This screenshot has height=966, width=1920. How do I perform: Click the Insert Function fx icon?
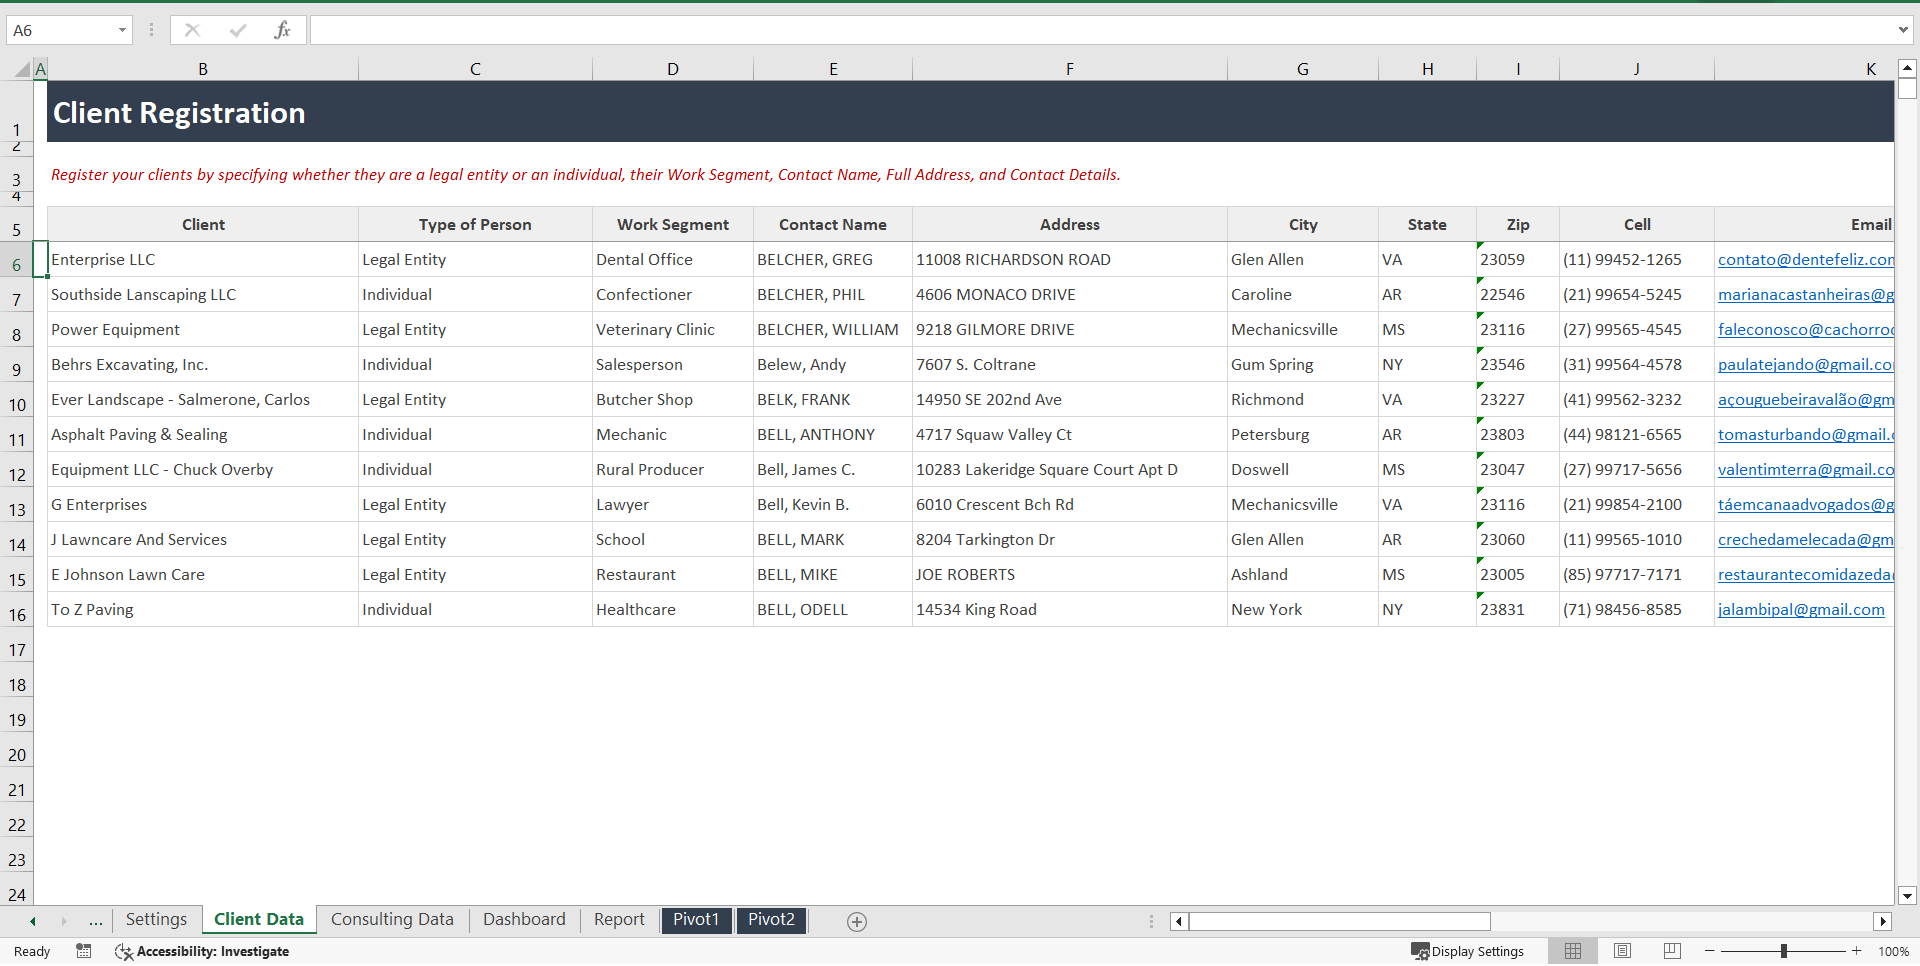(282, 30)
